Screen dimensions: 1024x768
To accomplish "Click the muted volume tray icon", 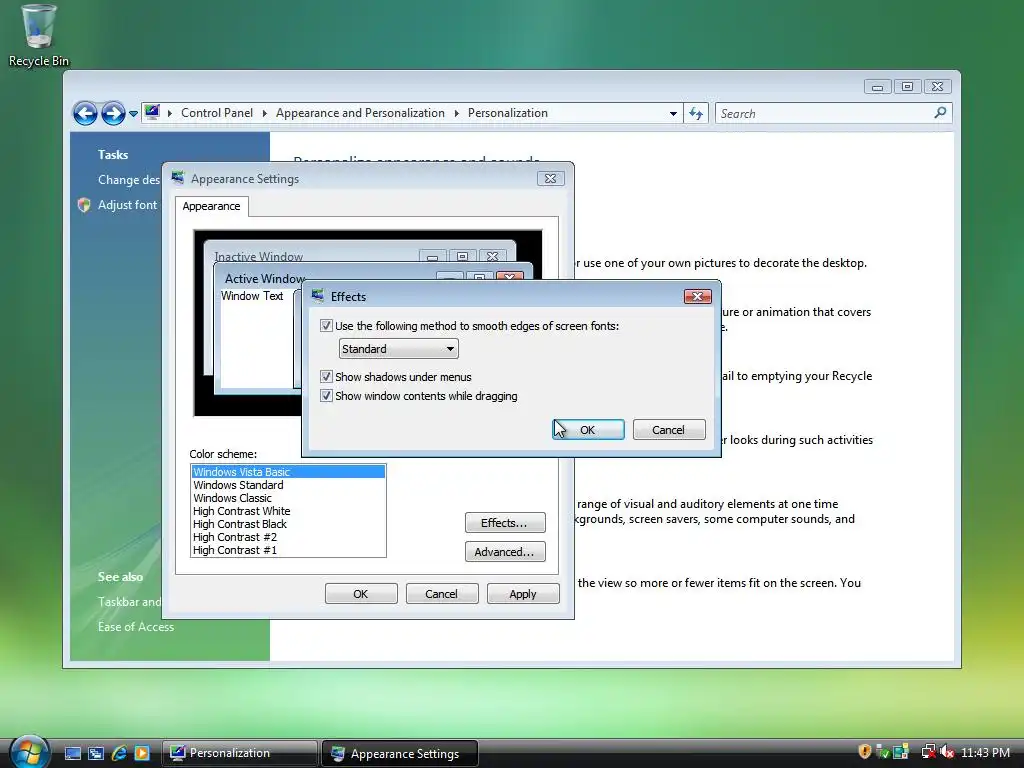I will [947, 752].
